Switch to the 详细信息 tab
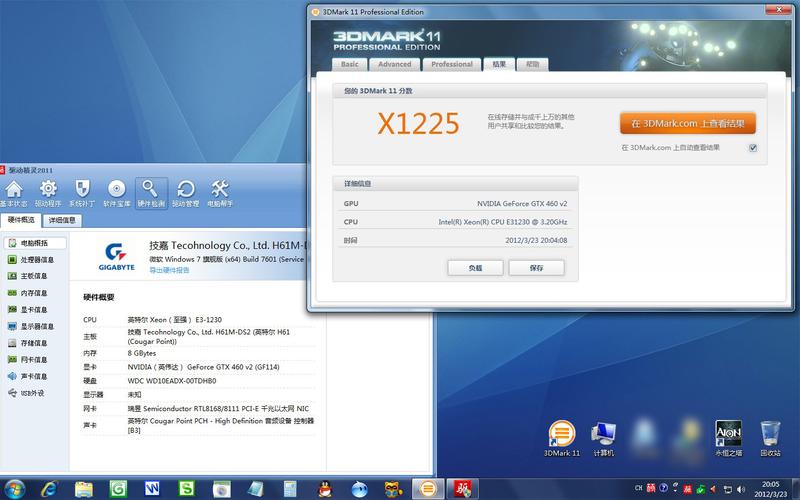The height and width of the screenshot is (500, 800). pyautogui.click(x=62, y=220)
